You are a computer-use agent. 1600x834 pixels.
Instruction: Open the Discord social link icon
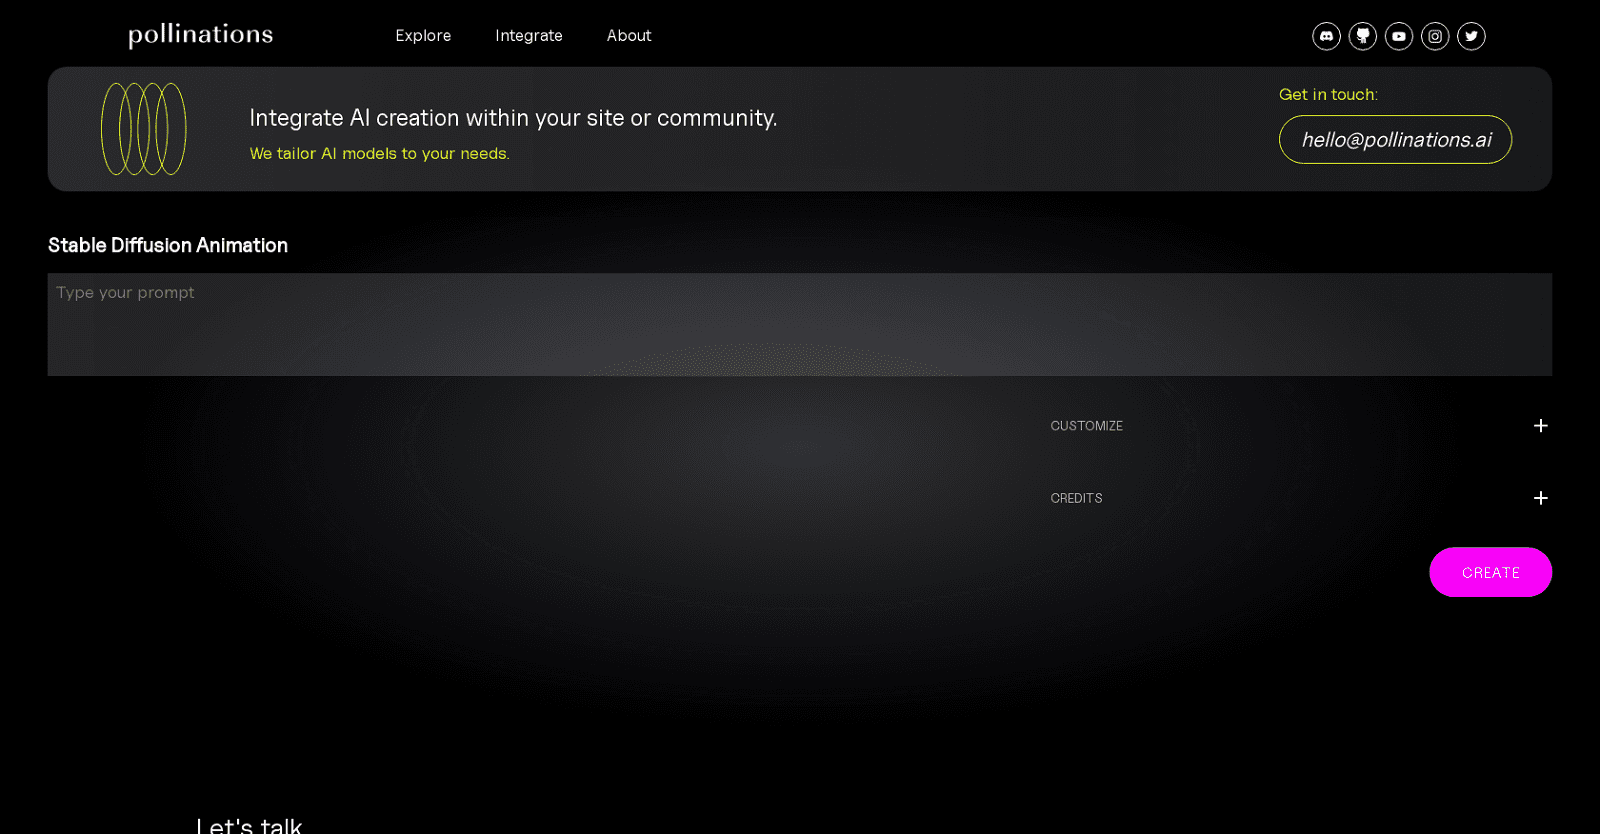coord(1326,36)
